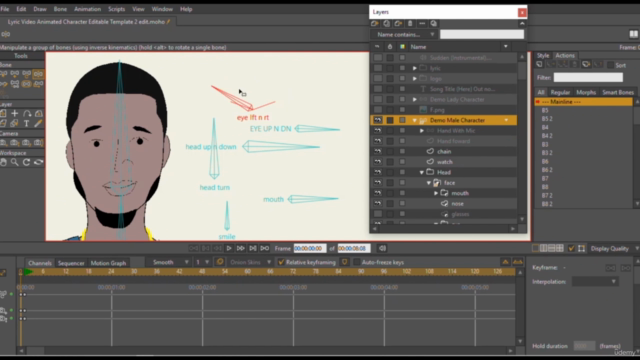Enable the Auto-freeze keys checkbox
The width and height of the screenshot is (640, 360).
pyautogui.click(x=357, y=262)
